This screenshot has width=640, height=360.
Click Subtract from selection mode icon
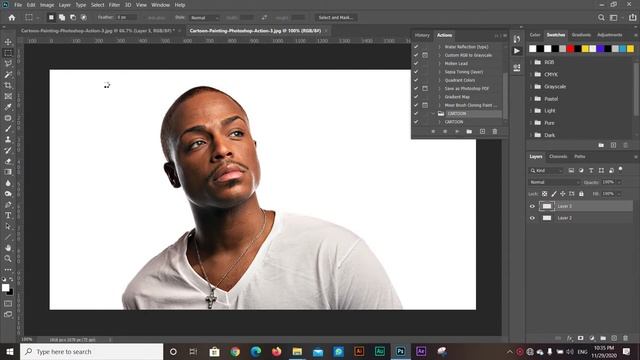(x=73, y=18)
